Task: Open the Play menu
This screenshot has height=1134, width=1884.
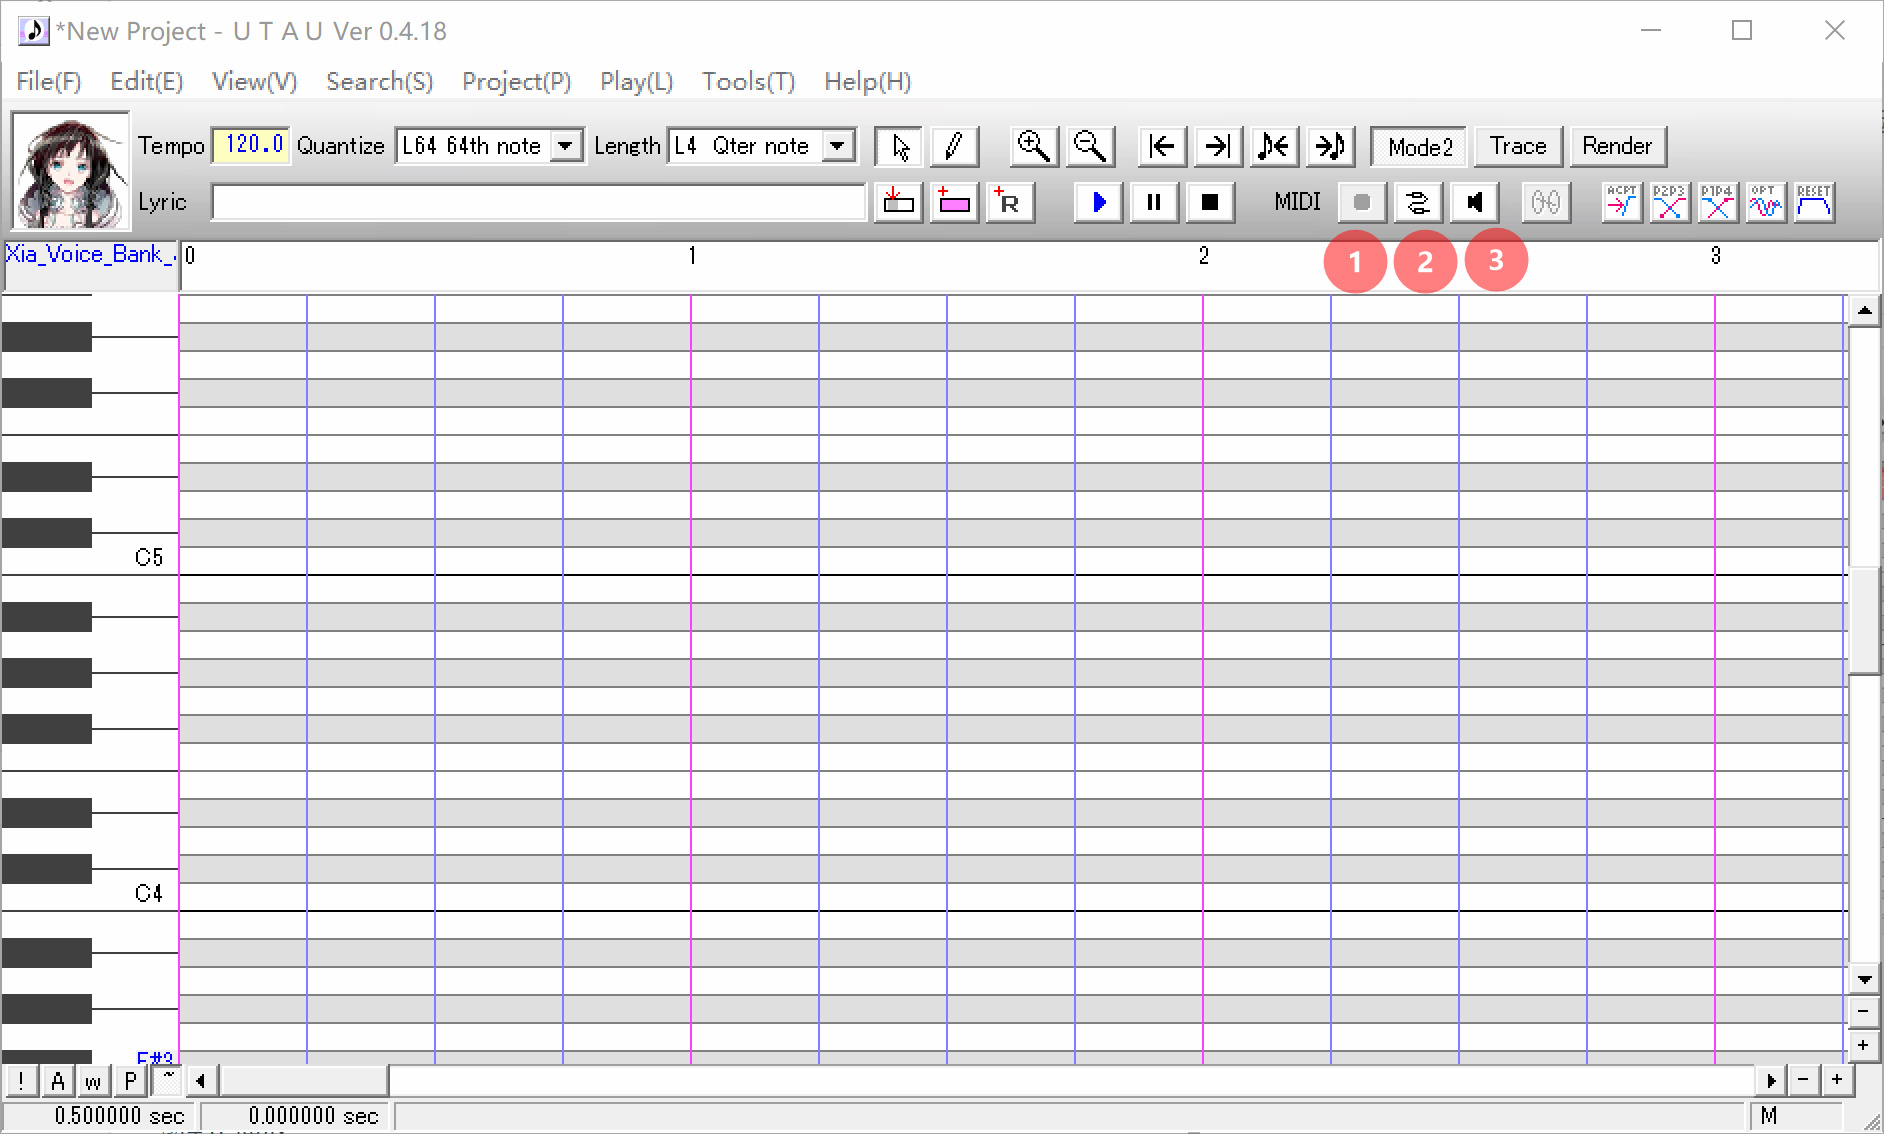Action: [636, 81]
